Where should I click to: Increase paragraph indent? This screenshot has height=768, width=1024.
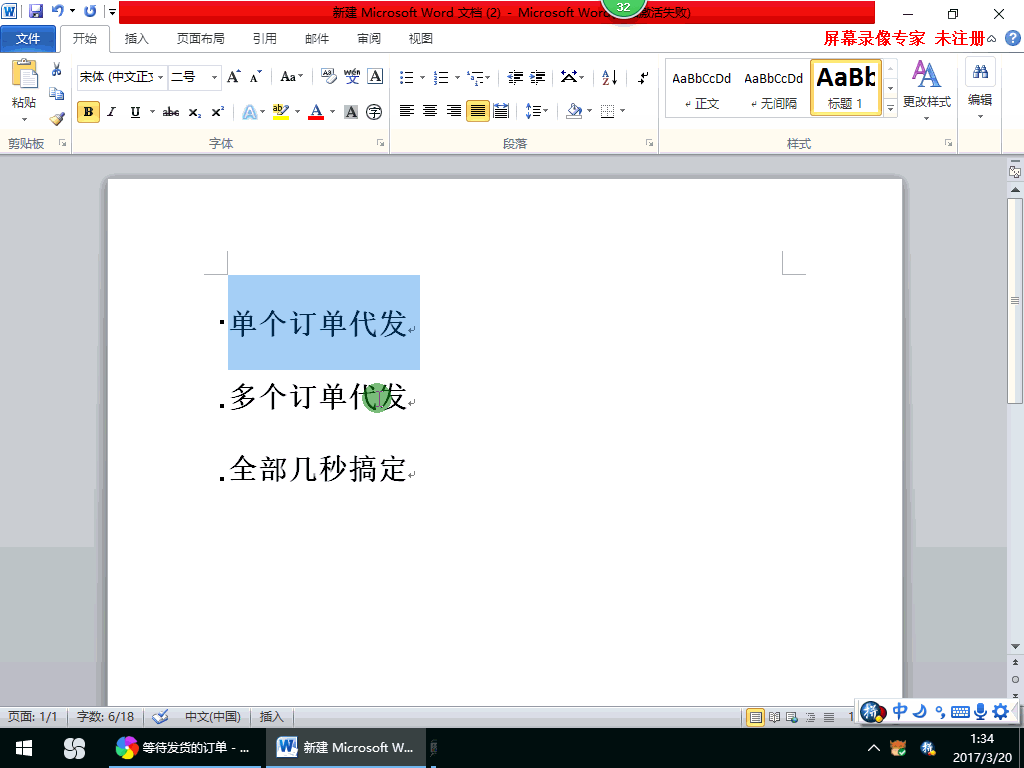pos(537,78)
